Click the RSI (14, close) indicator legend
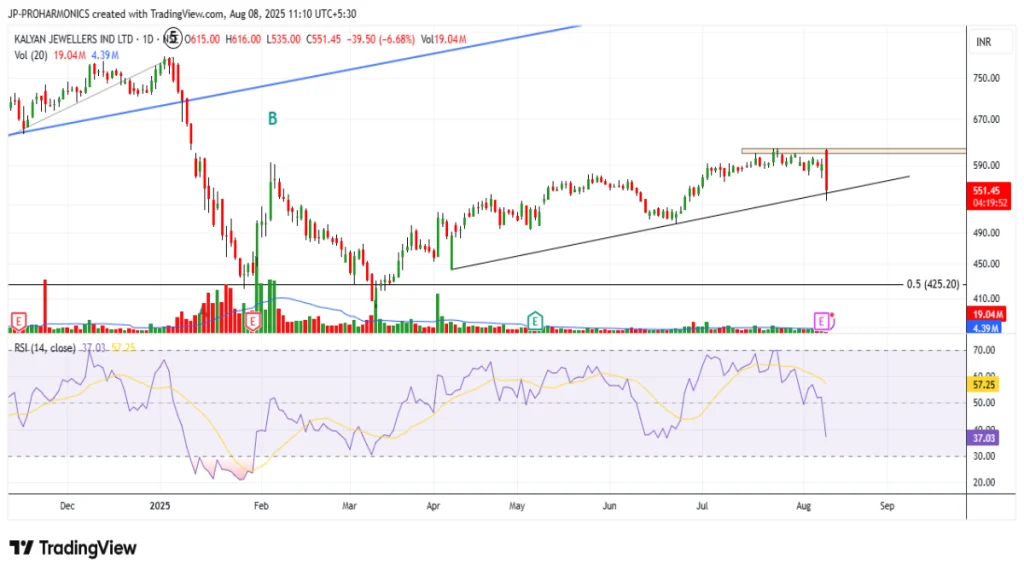This screenshot has height=576, width=1024. [x=45, y=348]
